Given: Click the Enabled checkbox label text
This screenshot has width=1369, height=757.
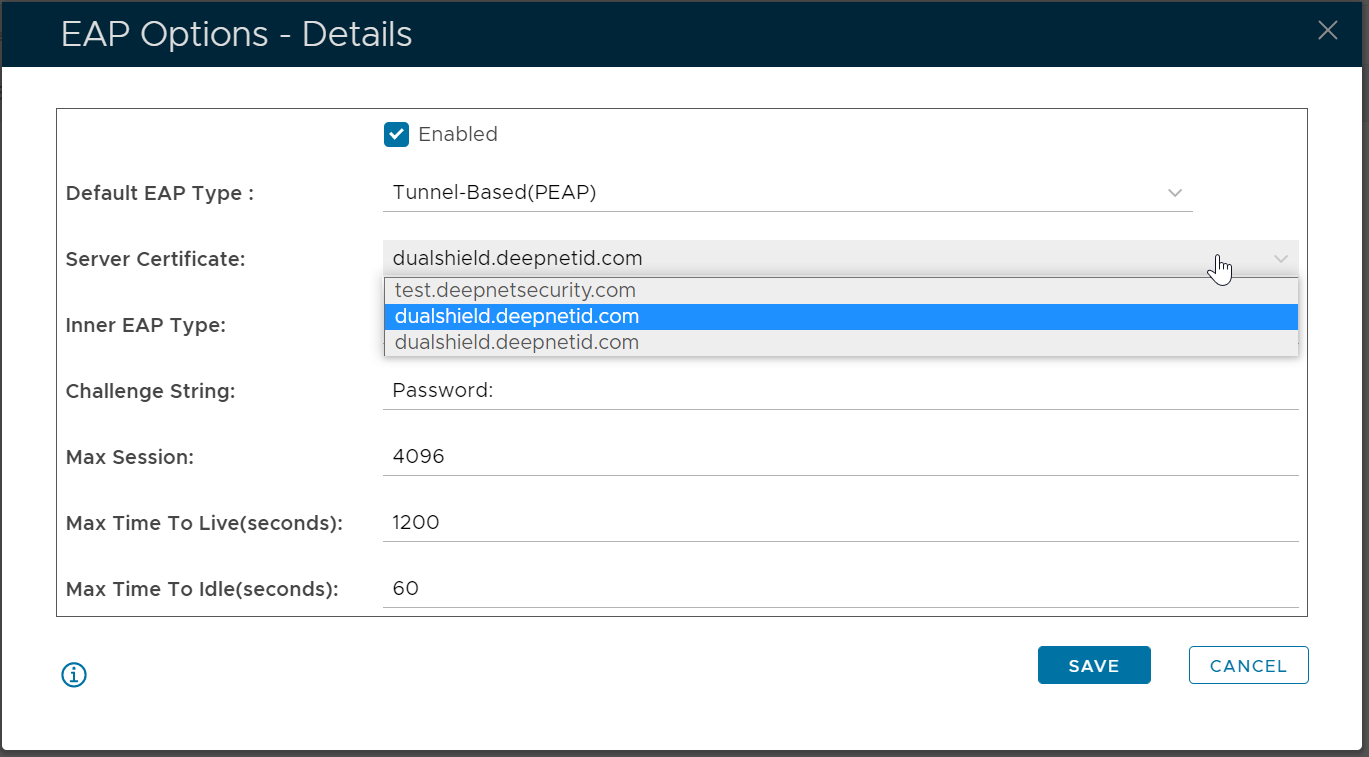Looking at the screenshot, I should click(457, 134).
